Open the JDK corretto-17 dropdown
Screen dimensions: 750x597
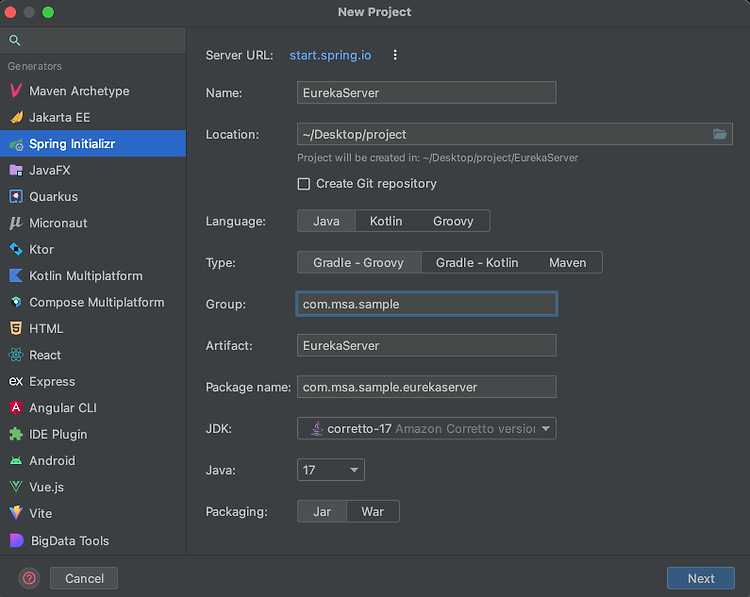[427, 429]
